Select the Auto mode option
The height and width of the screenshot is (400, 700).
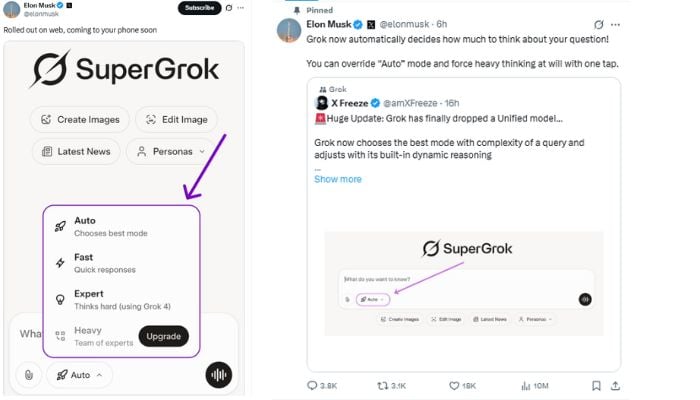[x=110, y=226]
